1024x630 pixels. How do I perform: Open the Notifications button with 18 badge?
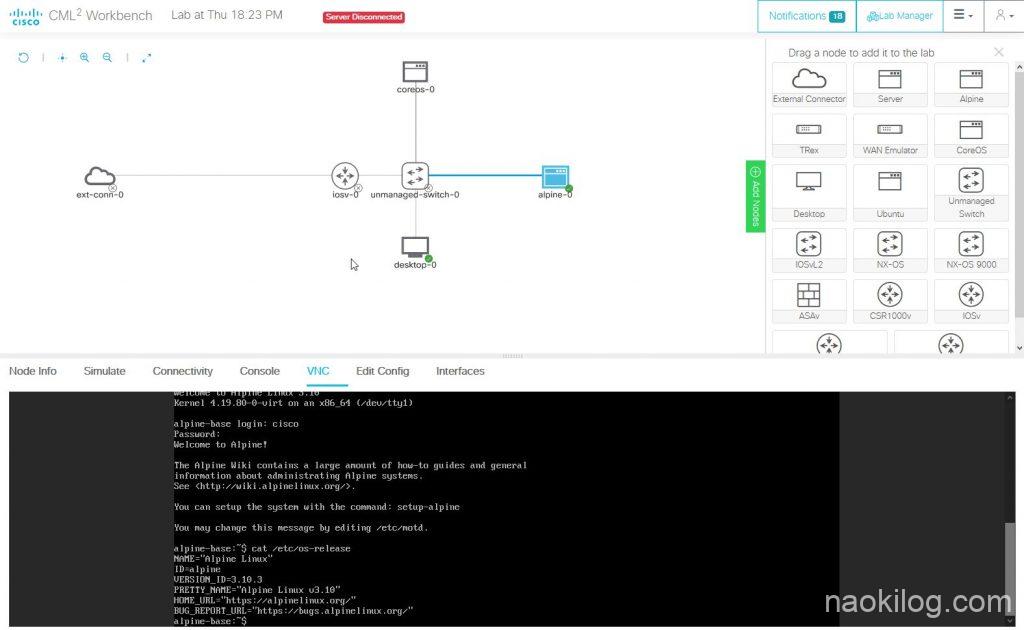click(807, 16)
